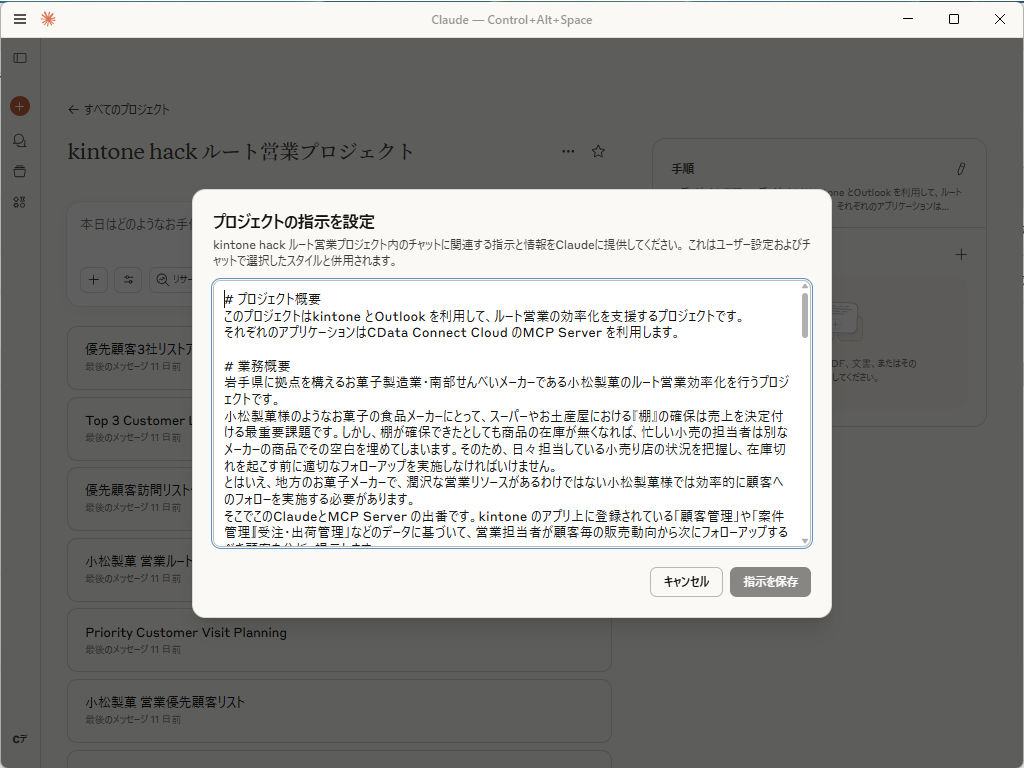
Task: Open the Chats icon in the sidebar
Action: pyautogui.click(x=19, y=140)
